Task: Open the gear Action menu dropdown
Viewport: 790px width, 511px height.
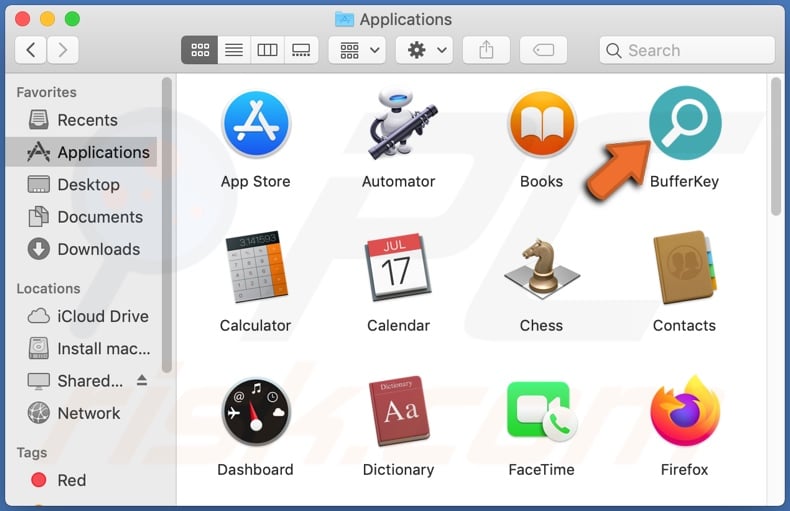Action: (424, 50)
